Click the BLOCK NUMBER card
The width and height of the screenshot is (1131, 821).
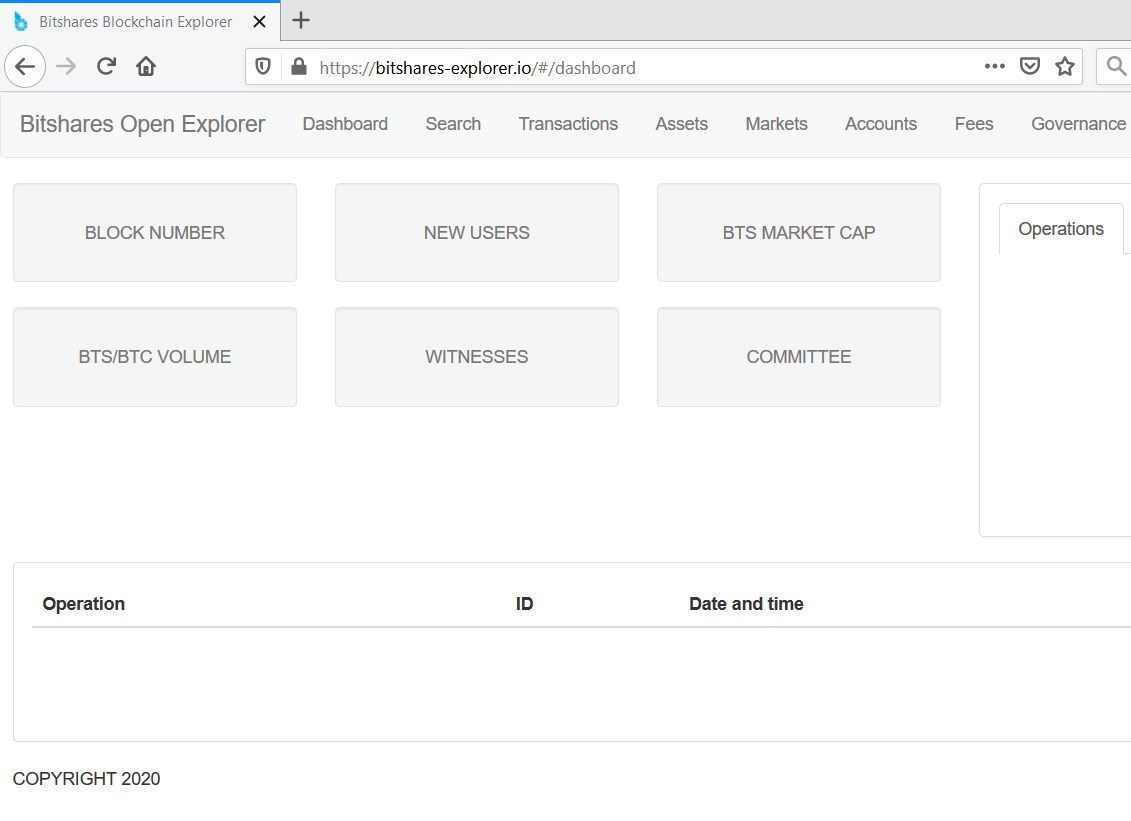pos(155,232)
